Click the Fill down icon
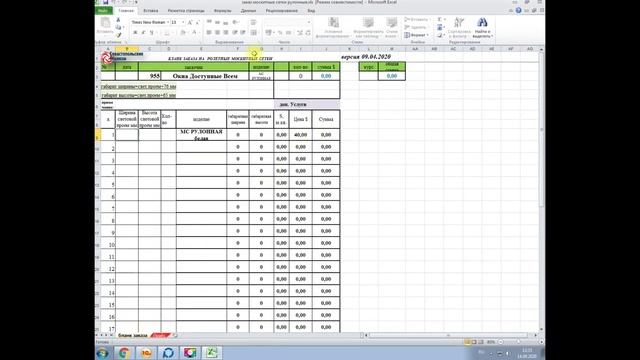The image size is (640, 360). click(x=440, y=27)
